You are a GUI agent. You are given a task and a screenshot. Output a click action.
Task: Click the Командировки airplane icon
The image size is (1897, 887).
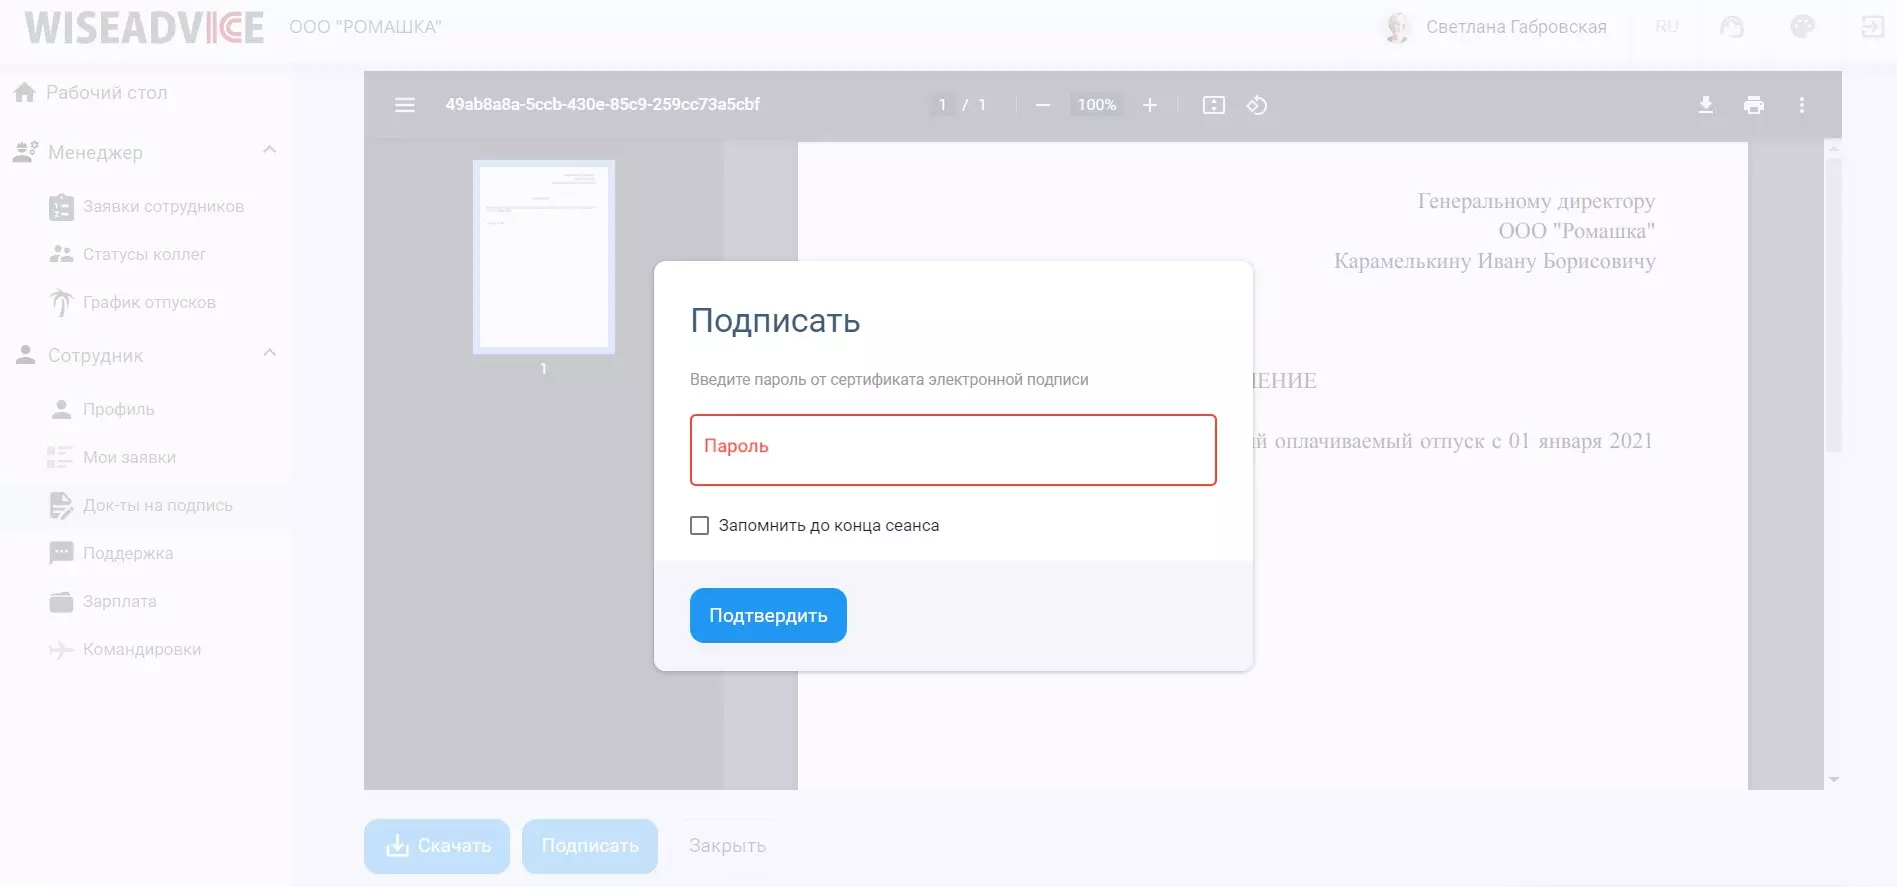click(62, 650)
